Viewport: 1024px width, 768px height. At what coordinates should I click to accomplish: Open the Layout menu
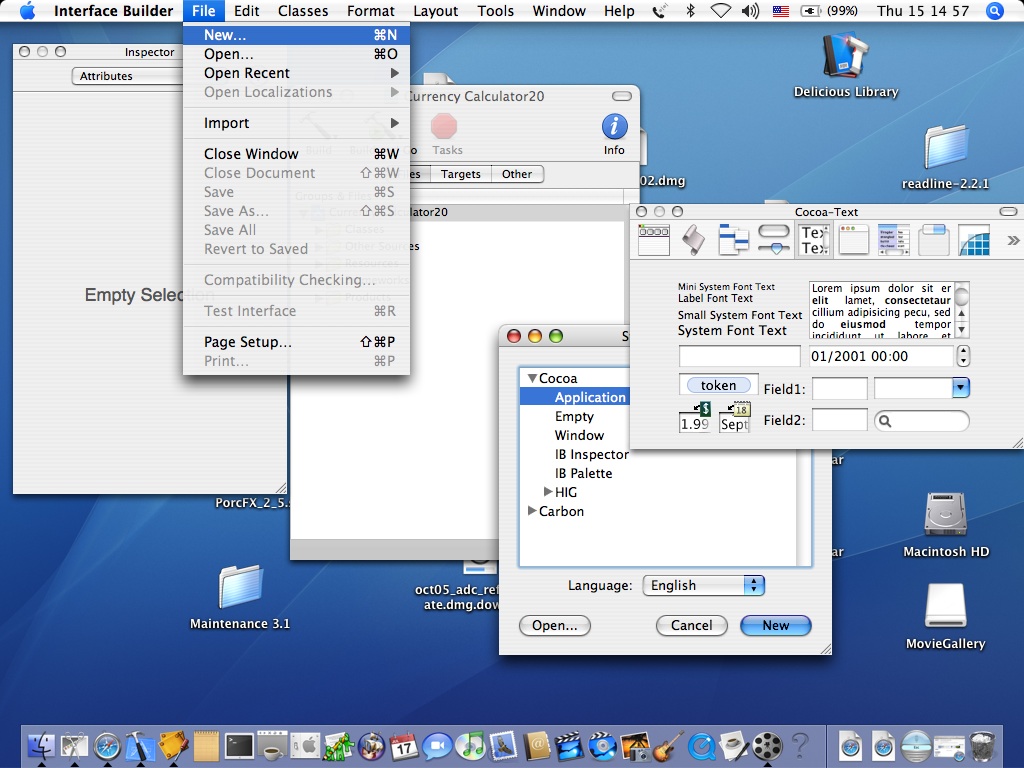click(436, 11)
